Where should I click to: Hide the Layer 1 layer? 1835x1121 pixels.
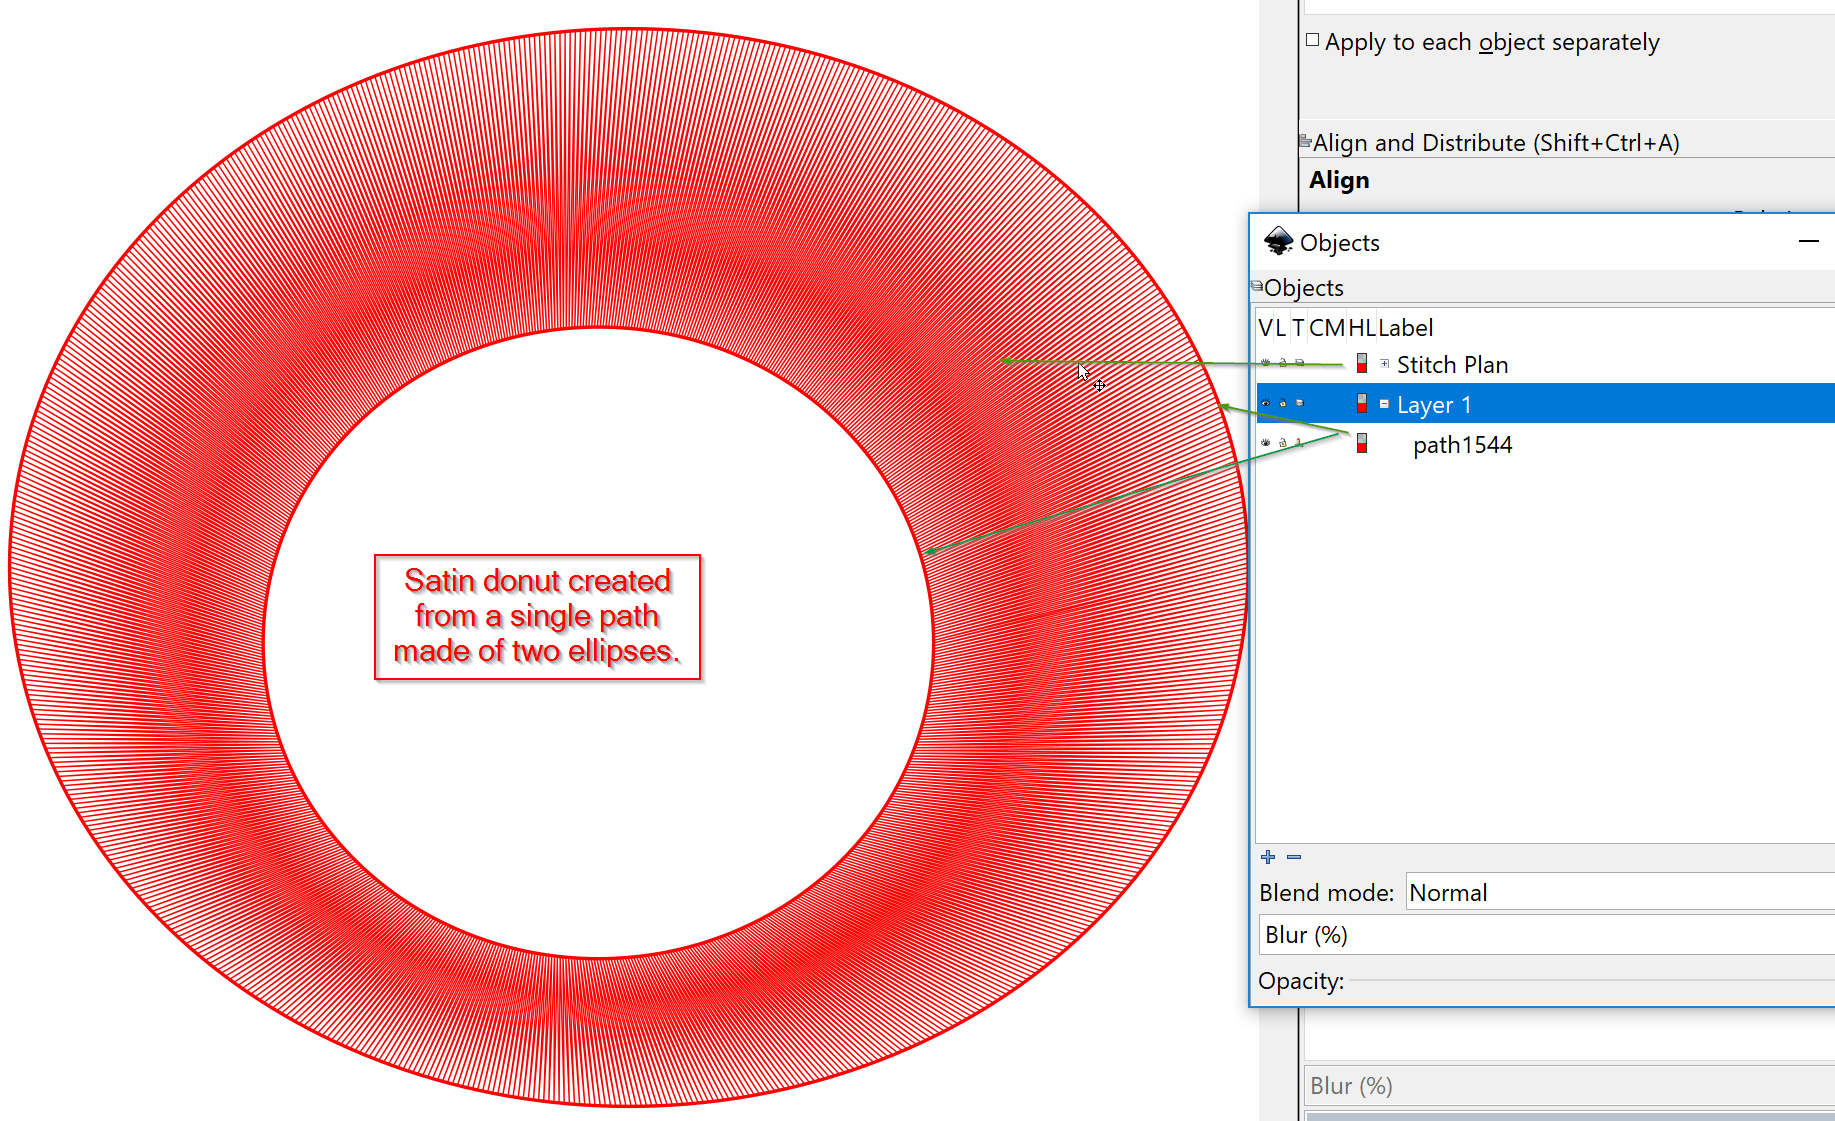click(x=1266, y=404)
